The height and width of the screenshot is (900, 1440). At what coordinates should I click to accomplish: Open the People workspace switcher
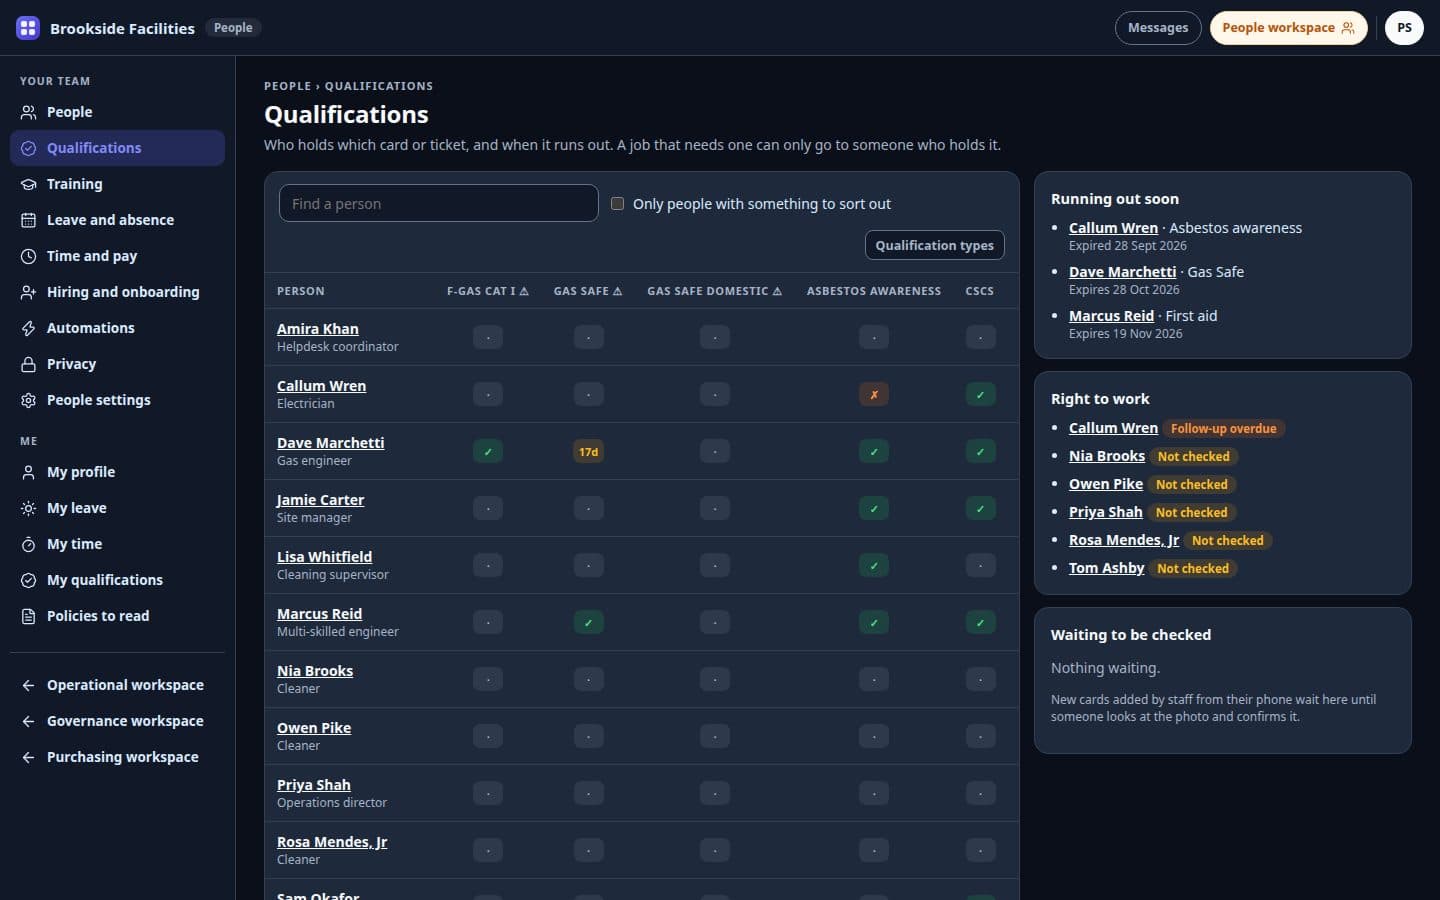[1288, 28]
